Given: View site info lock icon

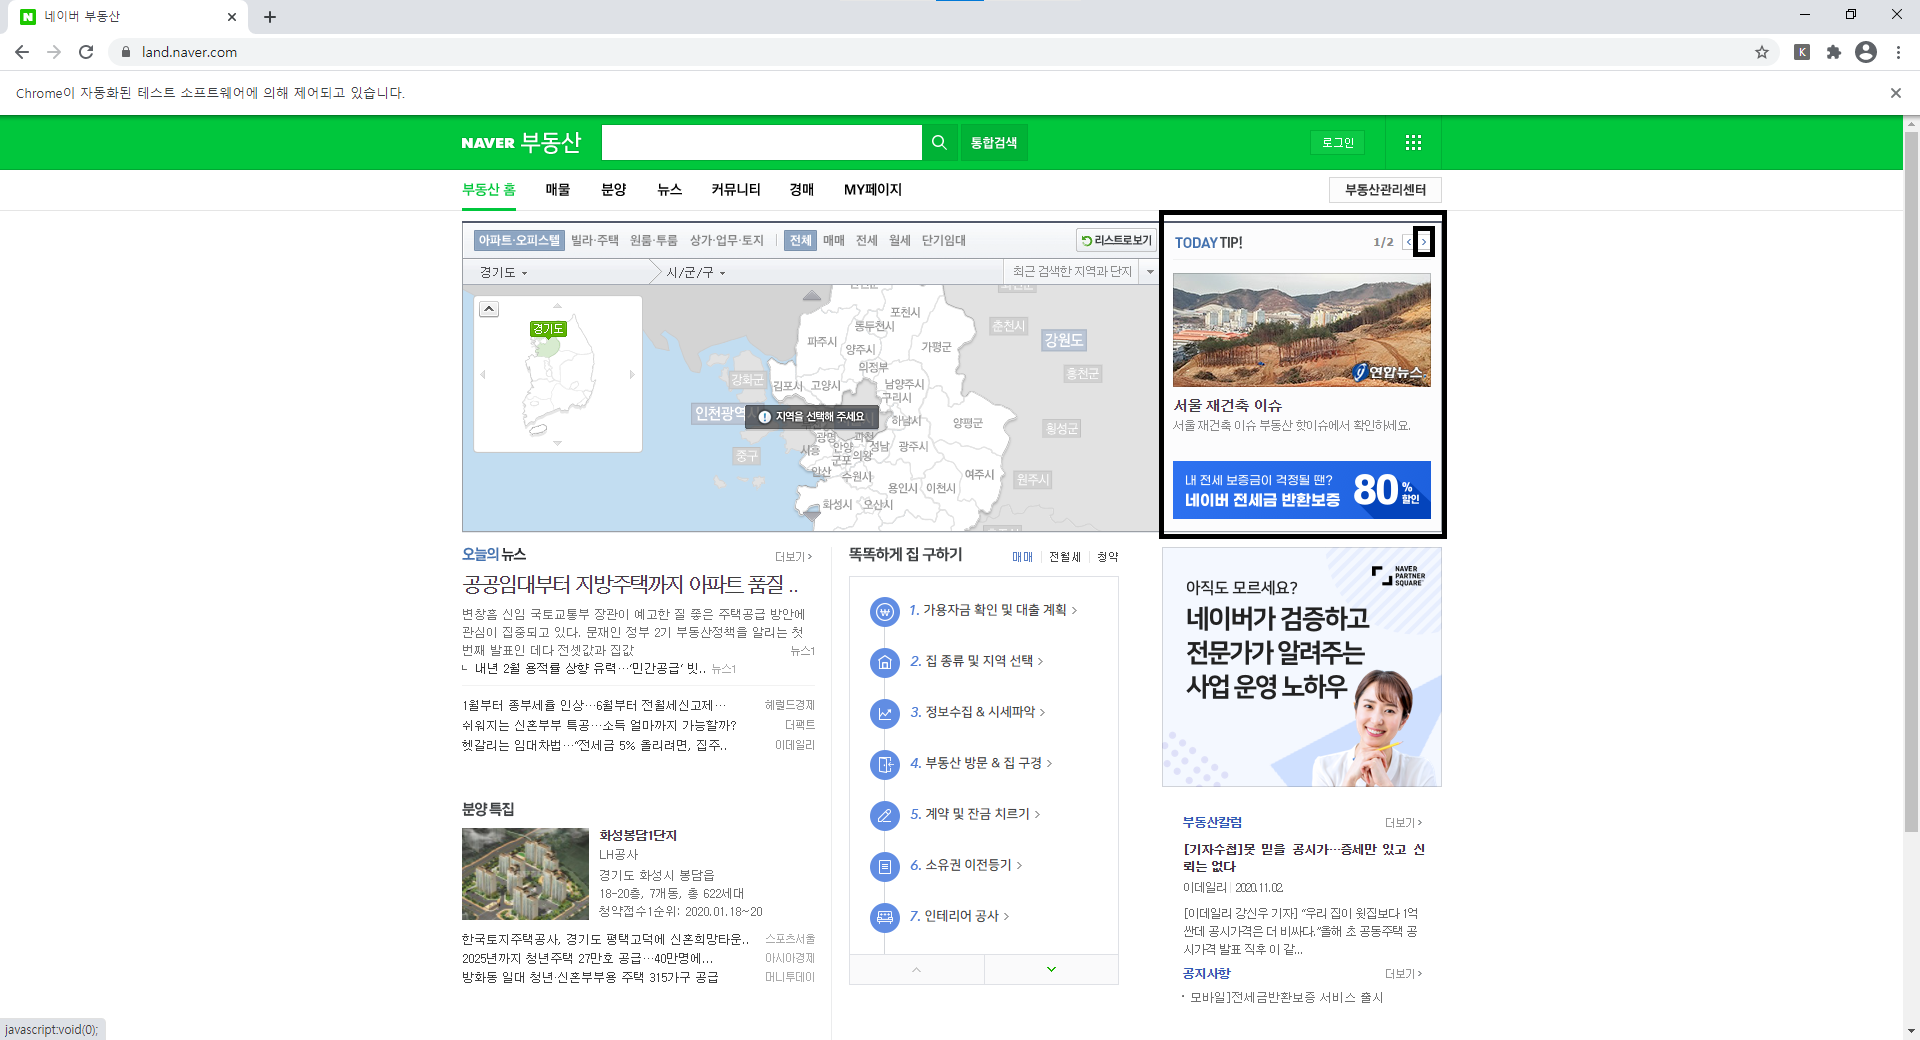Looking at the screenshot, I should (126, 52).
